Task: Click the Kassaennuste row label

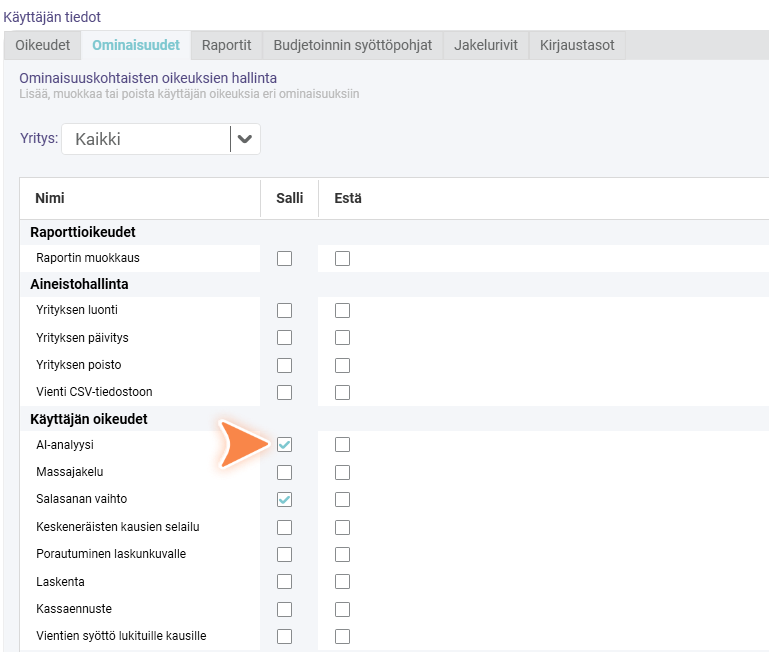Action: (x=74, y=609)
